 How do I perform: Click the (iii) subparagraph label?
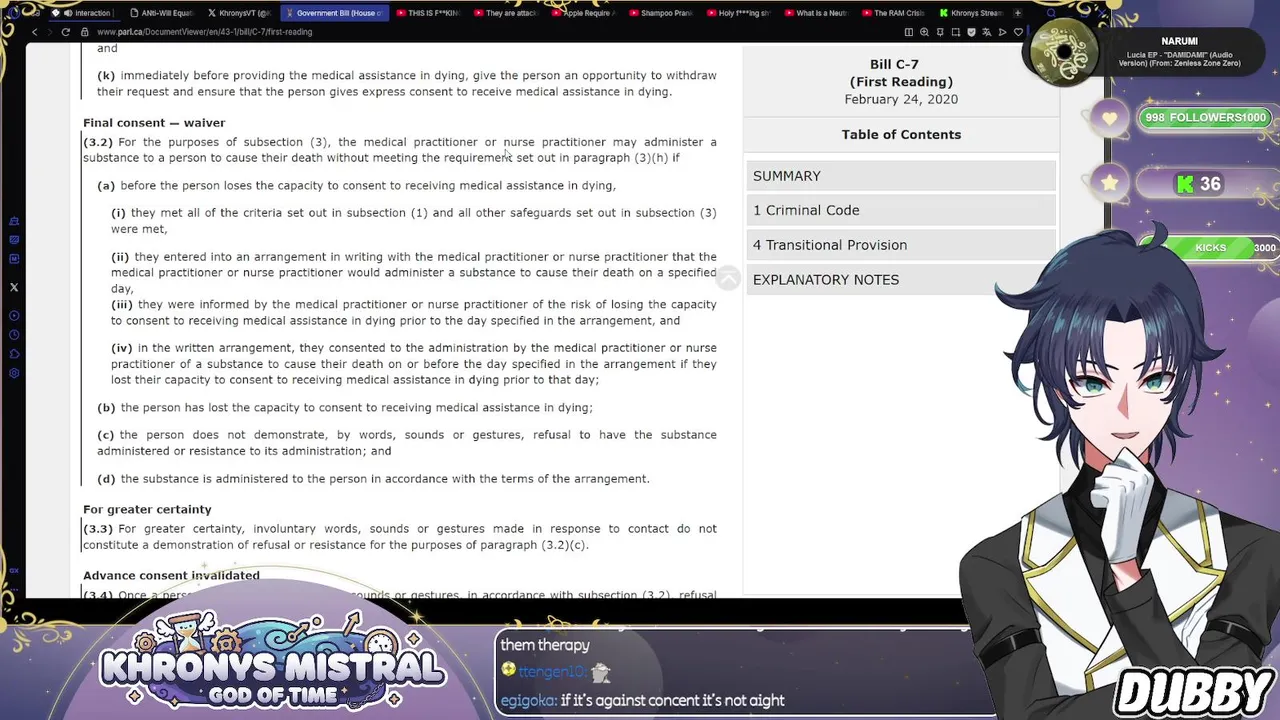(x=122, y=305)
